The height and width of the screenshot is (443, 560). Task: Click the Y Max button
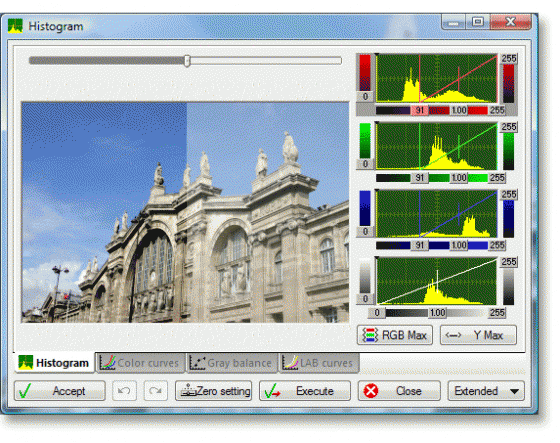[x=478, y=335]
